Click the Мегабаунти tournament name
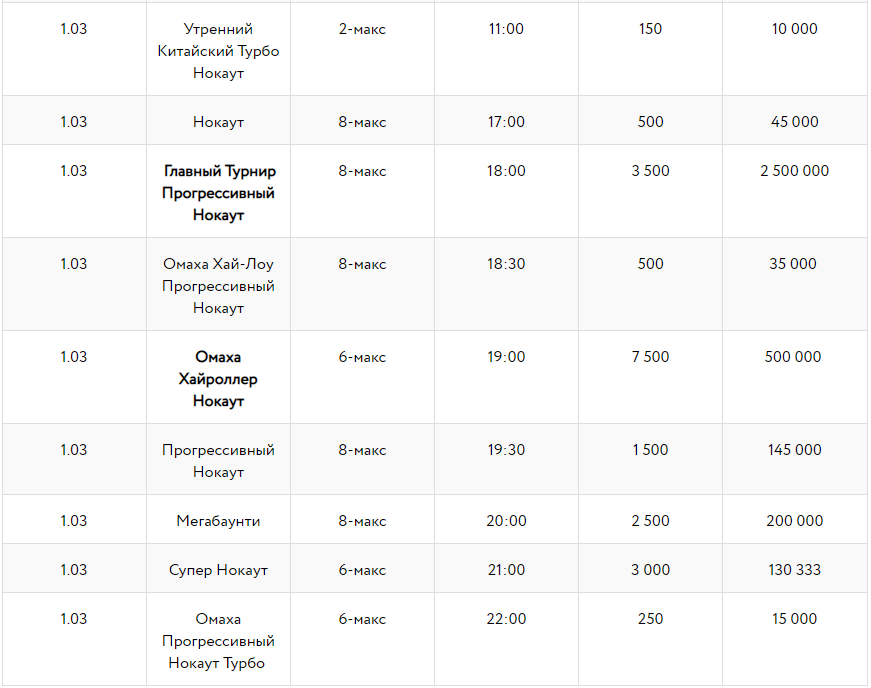Screen dimensions: 871x688 click(x=218, y=521)
